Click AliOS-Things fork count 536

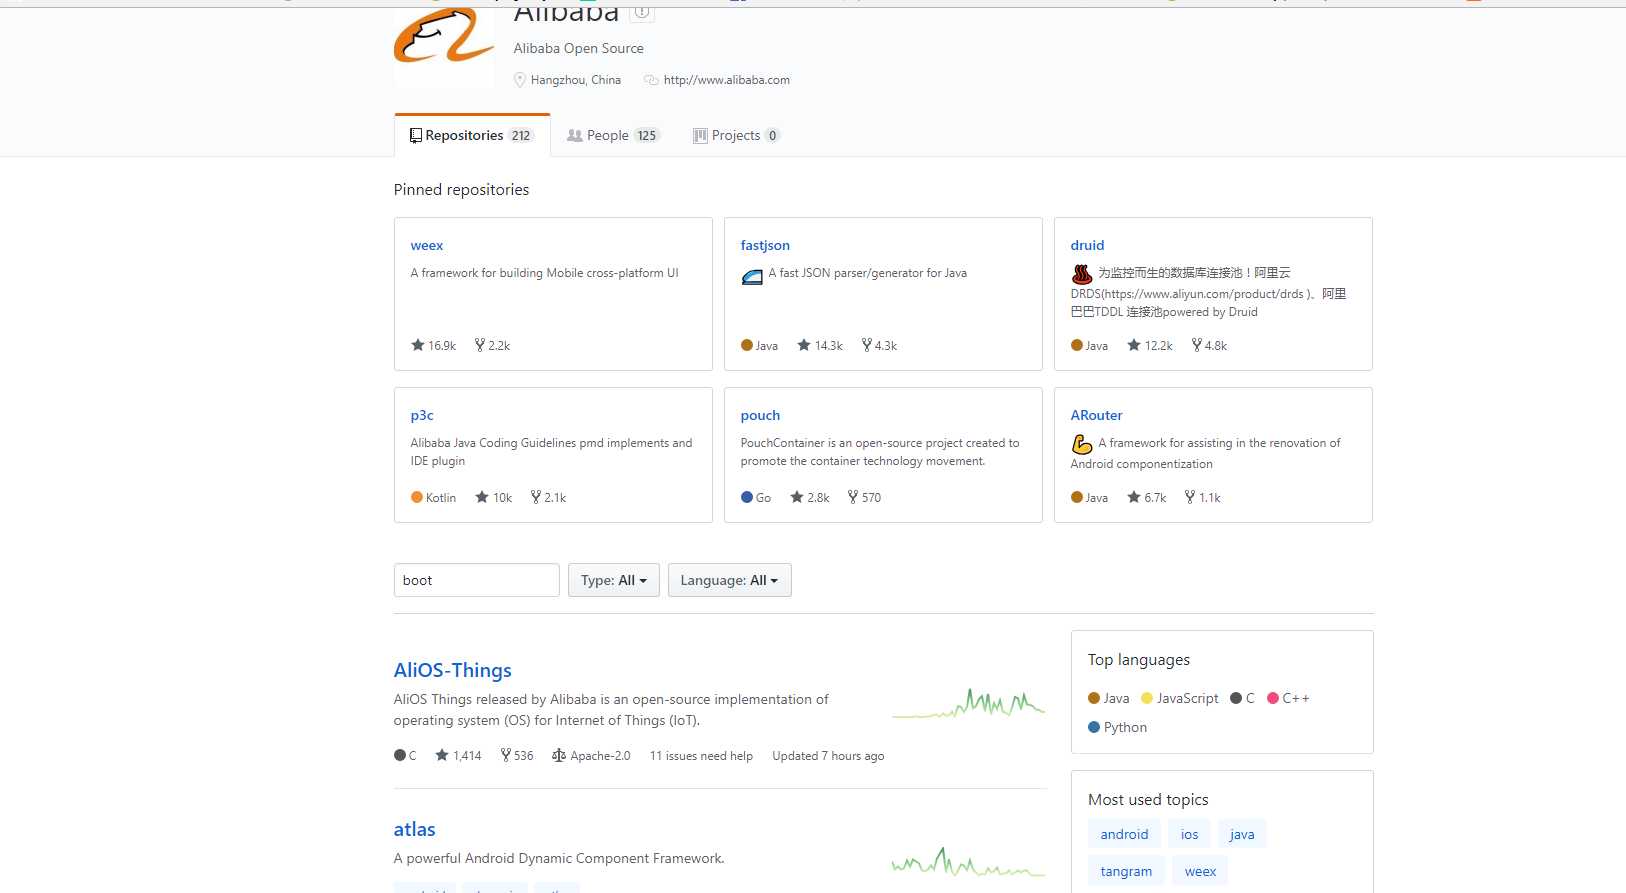[x=517, y=756]
